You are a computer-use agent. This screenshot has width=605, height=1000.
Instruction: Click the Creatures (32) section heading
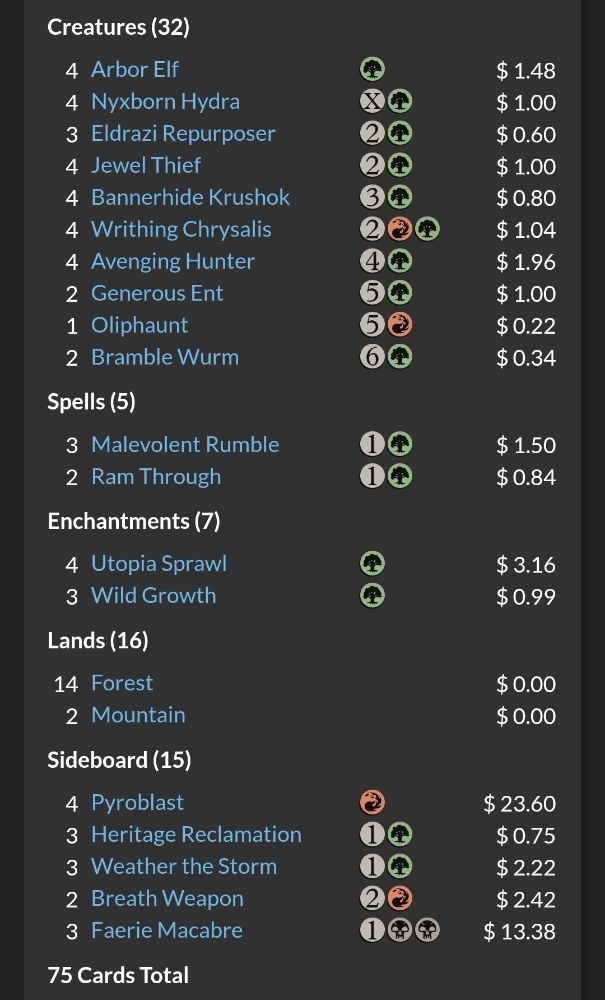[x=118, y=27]
